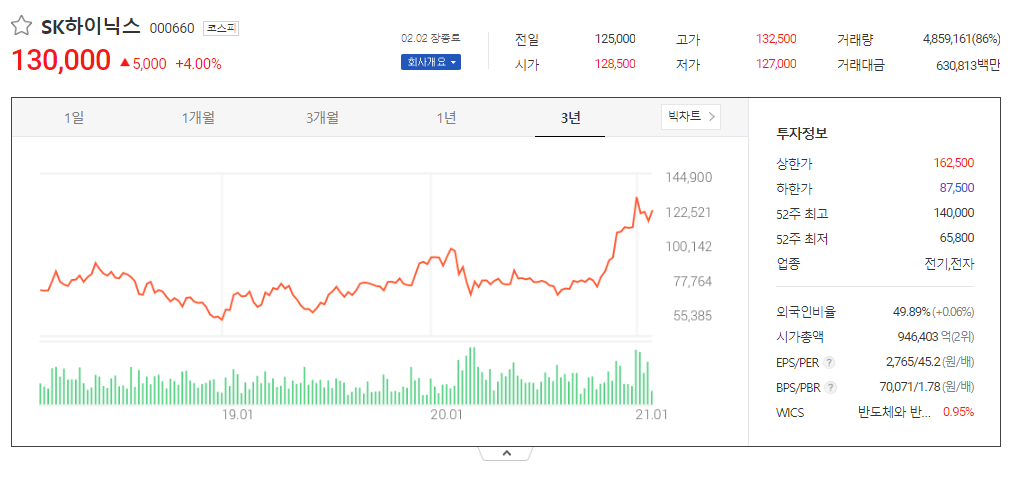Click the 상한가 value 162,500
The height and width of the screenshot is (483, 1018).
954,163
